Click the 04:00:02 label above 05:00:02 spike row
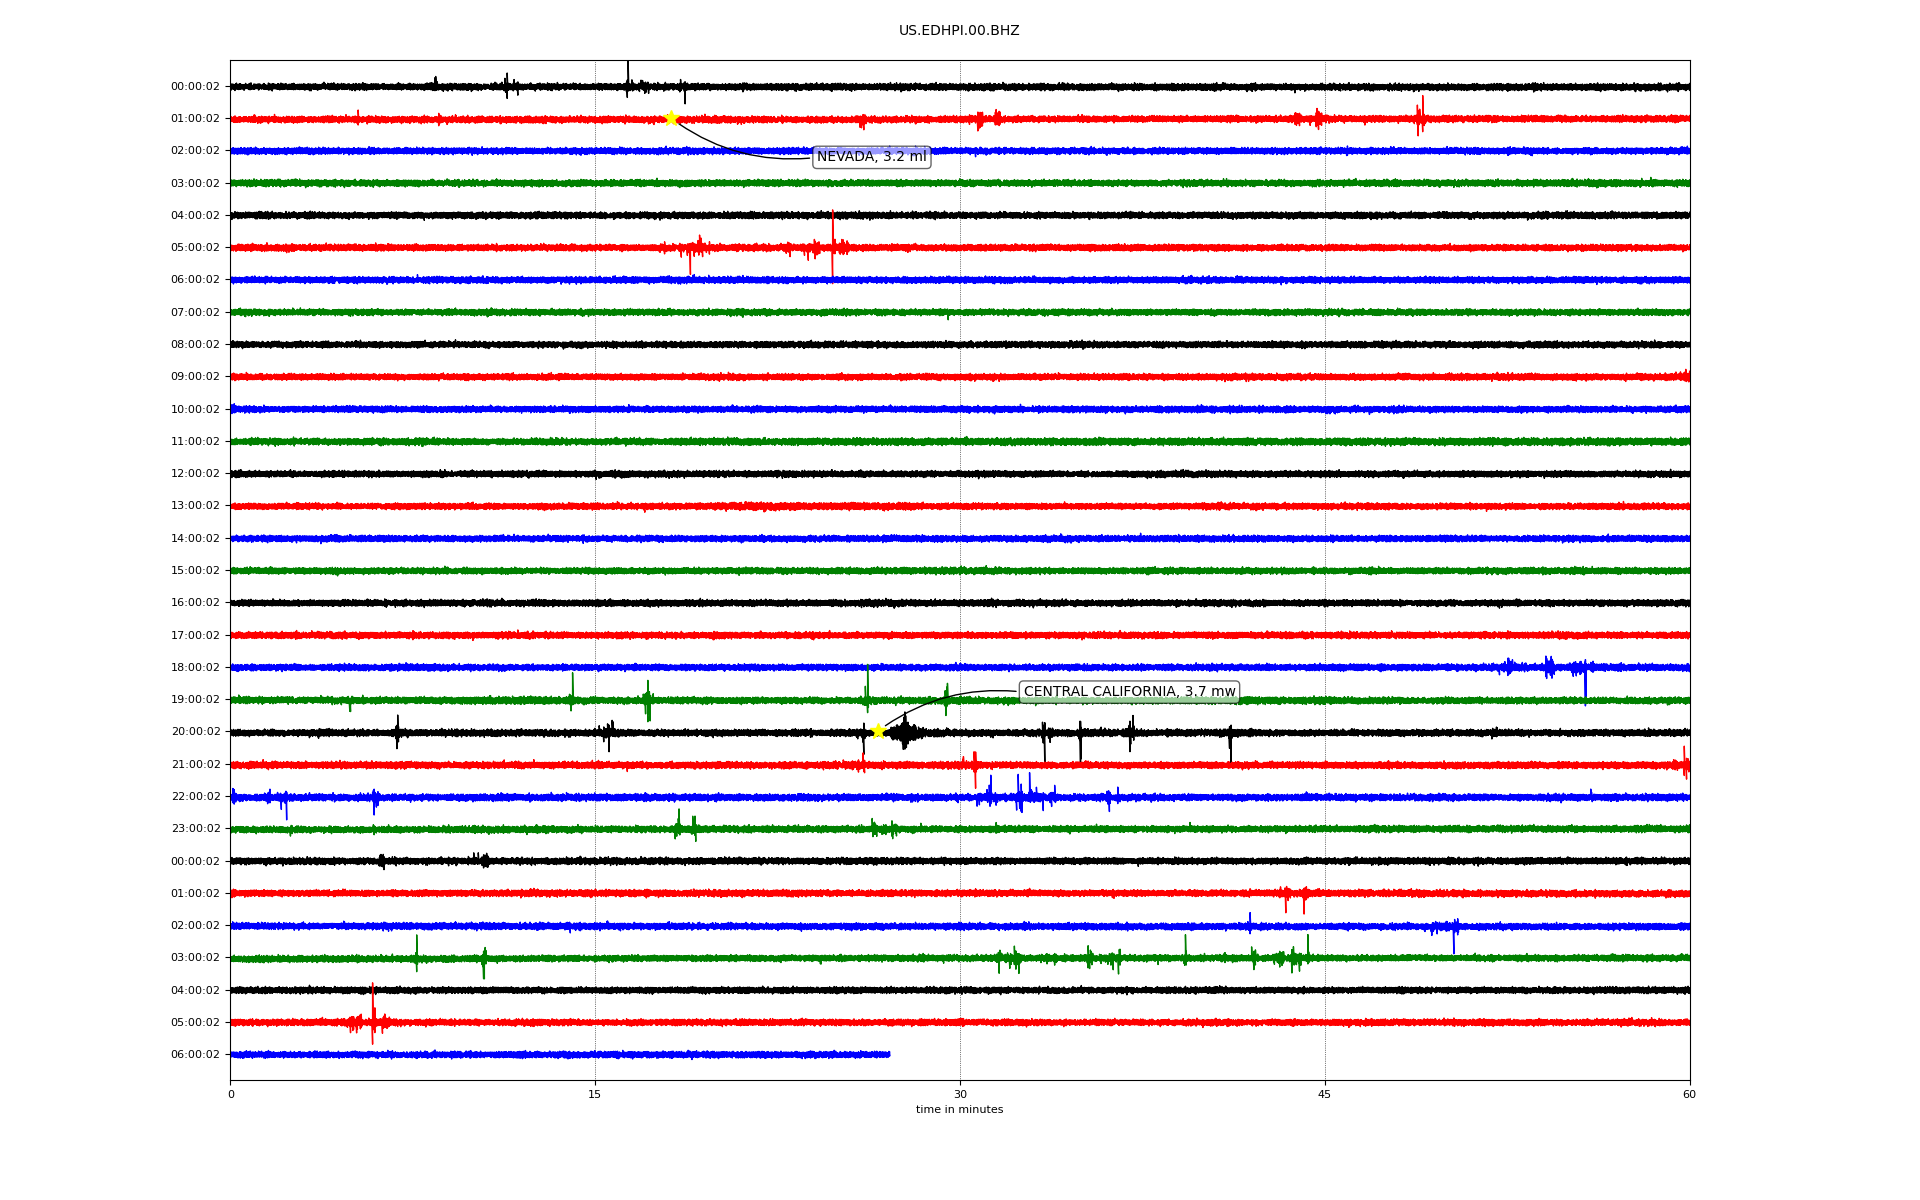 (195, 215)
